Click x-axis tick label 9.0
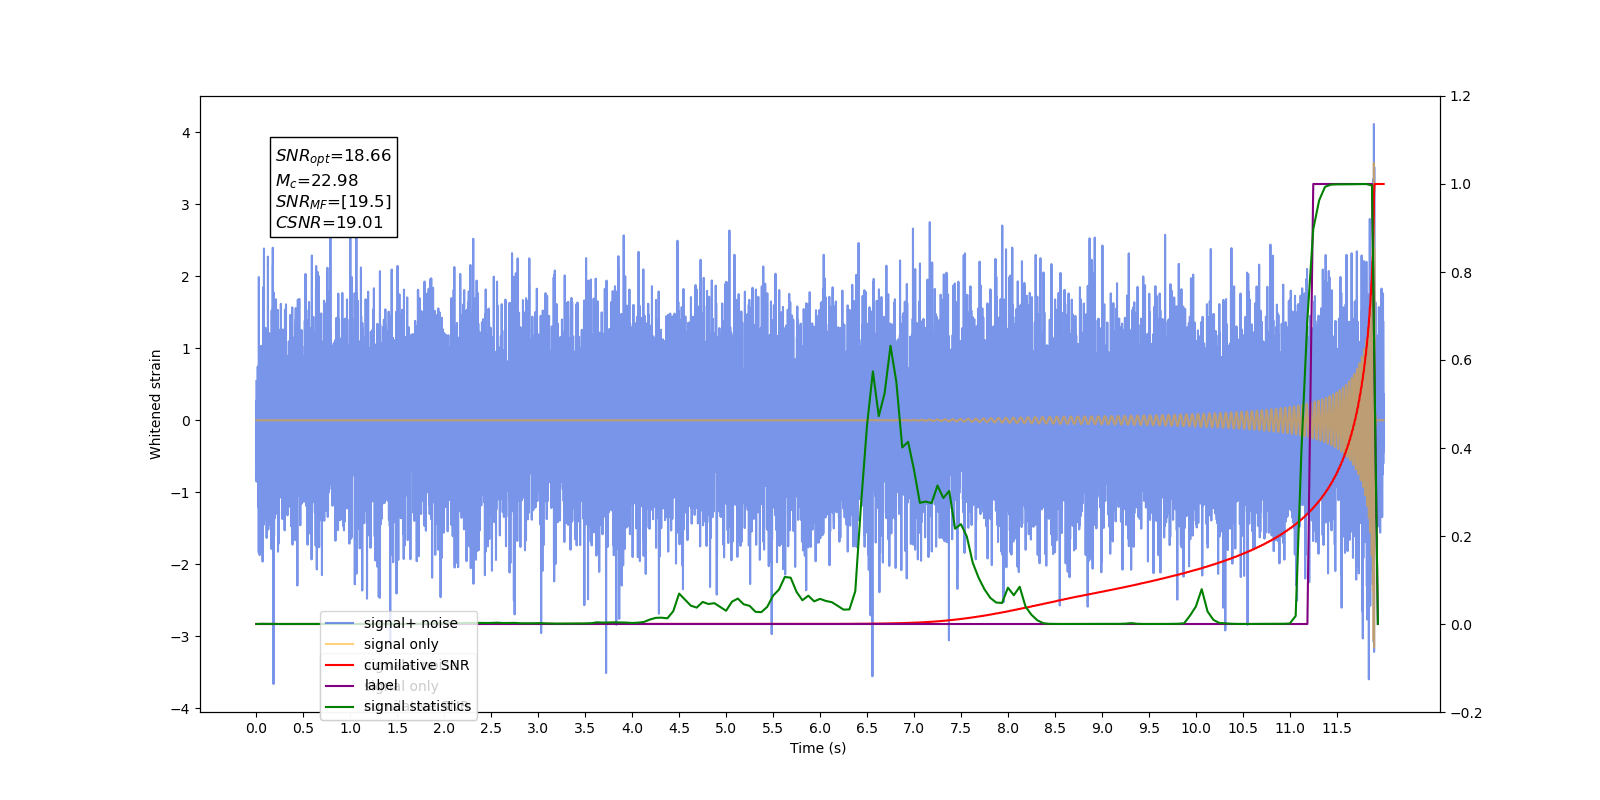 [x=1102, y=728]
